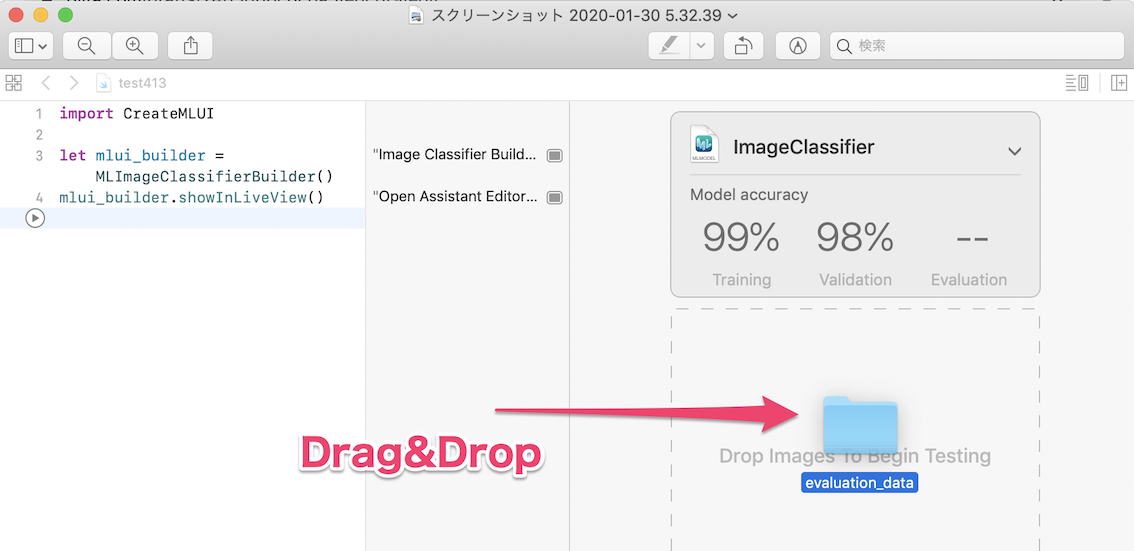Screen dimensions: 1134x551
Task: Toggle the Open Assistant Editor result view
Action: [555, 197]
